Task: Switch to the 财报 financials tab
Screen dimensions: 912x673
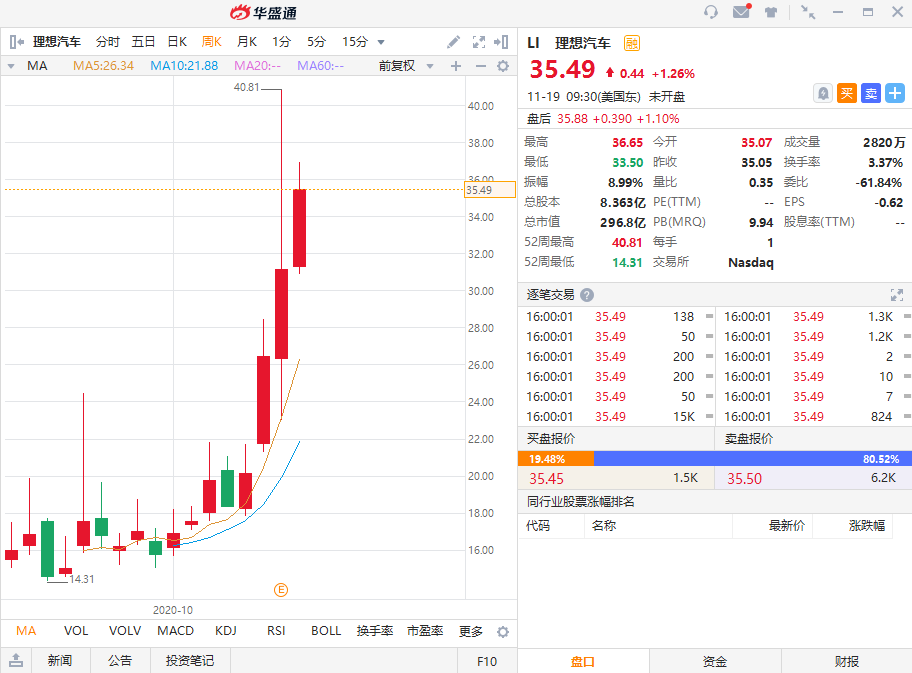Action: click(847, 661)
